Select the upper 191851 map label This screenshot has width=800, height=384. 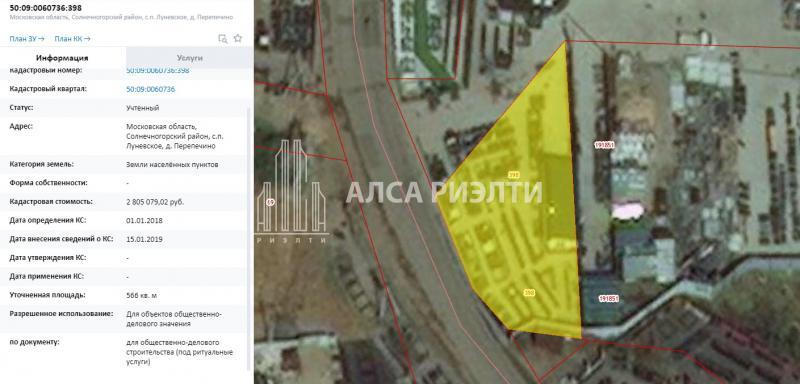[x=605, y=144]
